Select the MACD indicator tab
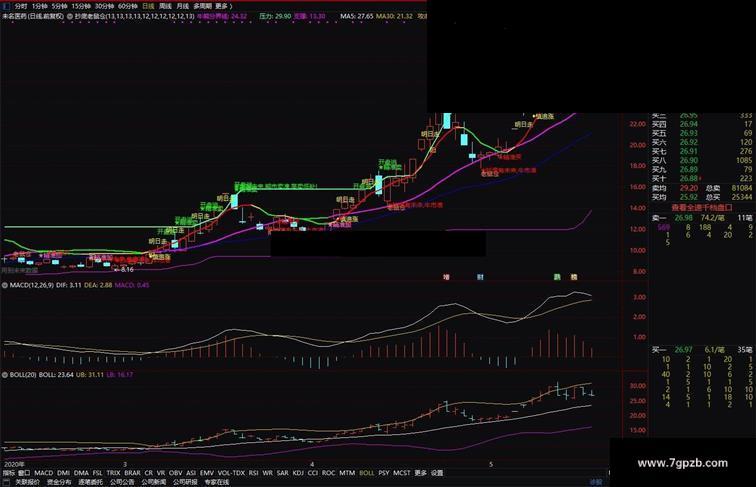This screenshot has width=756, height=487. tap(43, 473)
